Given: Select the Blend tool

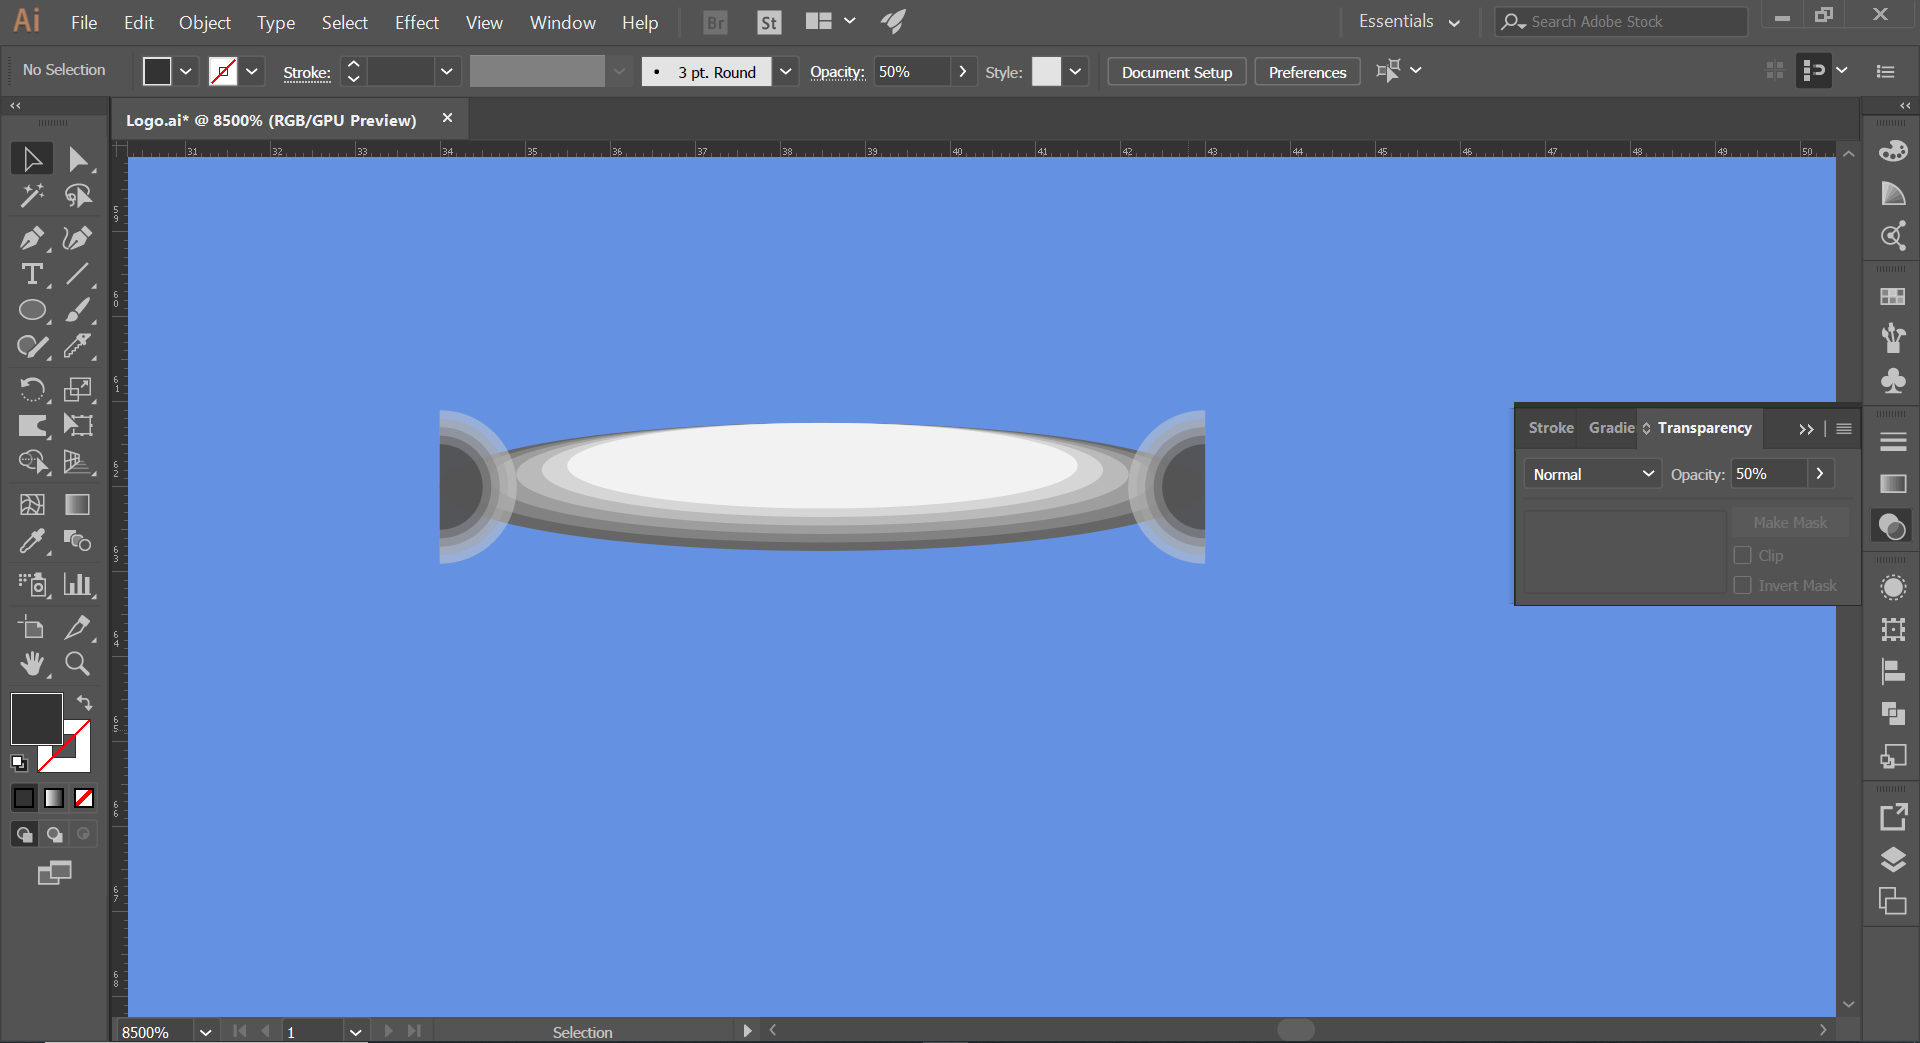Looking at the screenshot, I should pos(78,541).
